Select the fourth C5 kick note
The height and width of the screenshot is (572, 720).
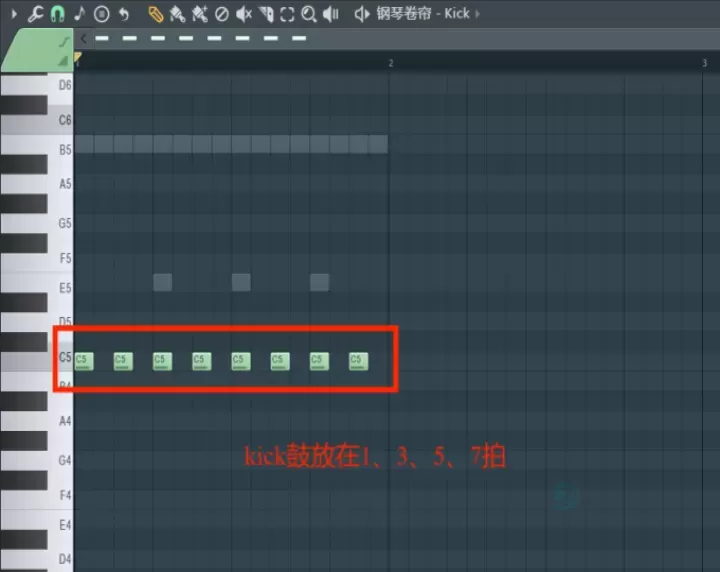tap(202, 361)
